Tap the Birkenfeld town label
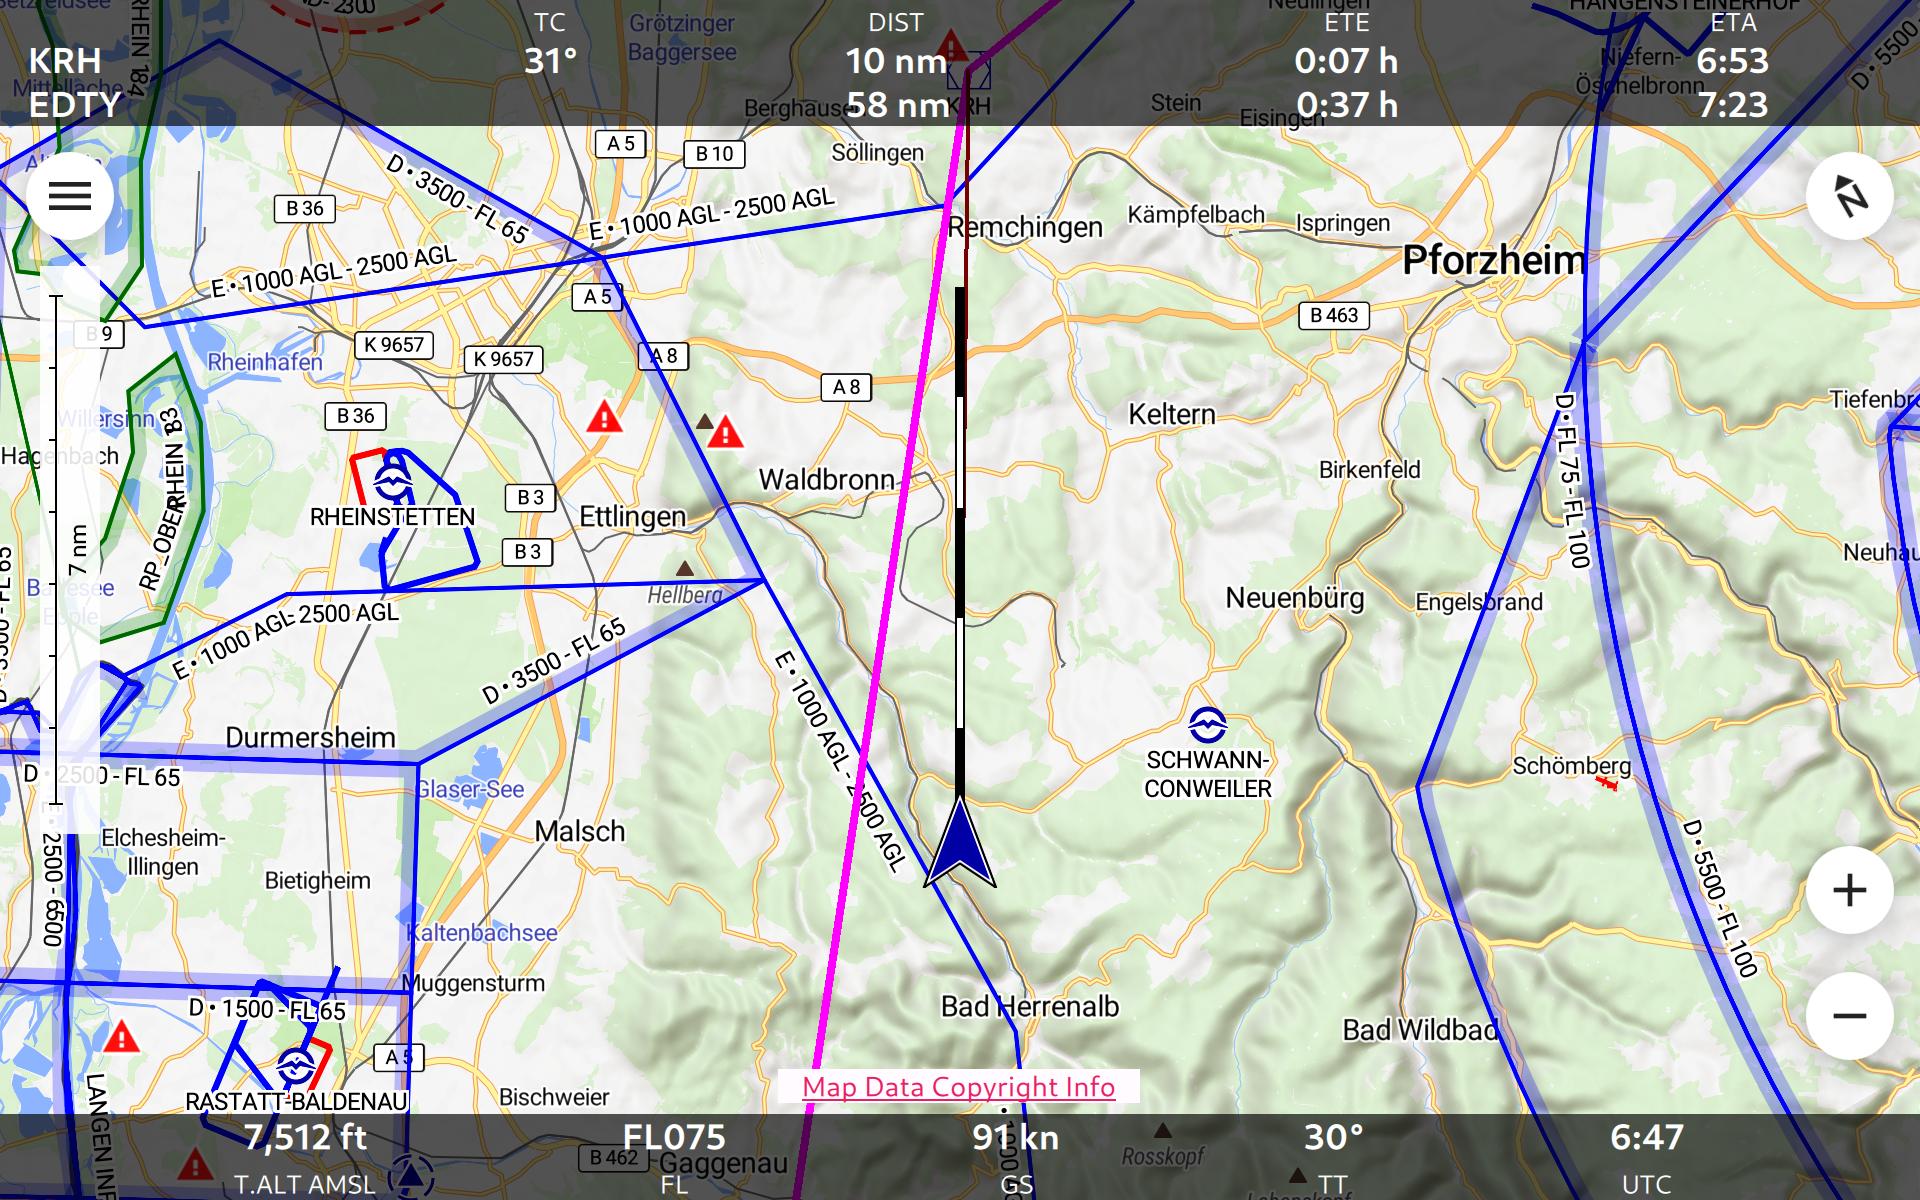The width and height of the screenshot is (1920, 1200). [x=1369, y=469]
